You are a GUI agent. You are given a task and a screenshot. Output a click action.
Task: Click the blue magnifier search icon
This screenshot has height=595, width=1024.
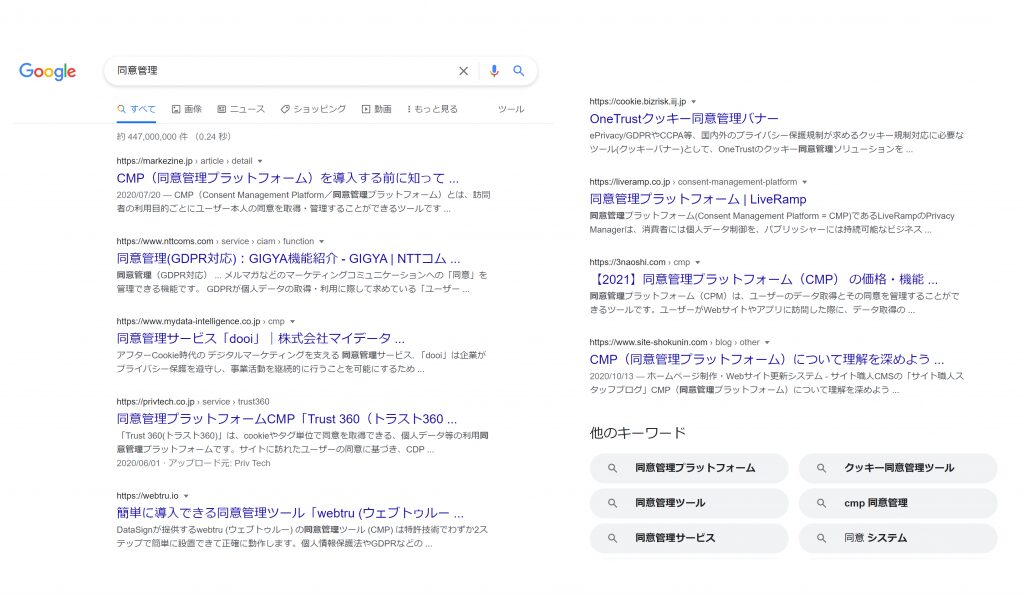[x=519, y=71]
